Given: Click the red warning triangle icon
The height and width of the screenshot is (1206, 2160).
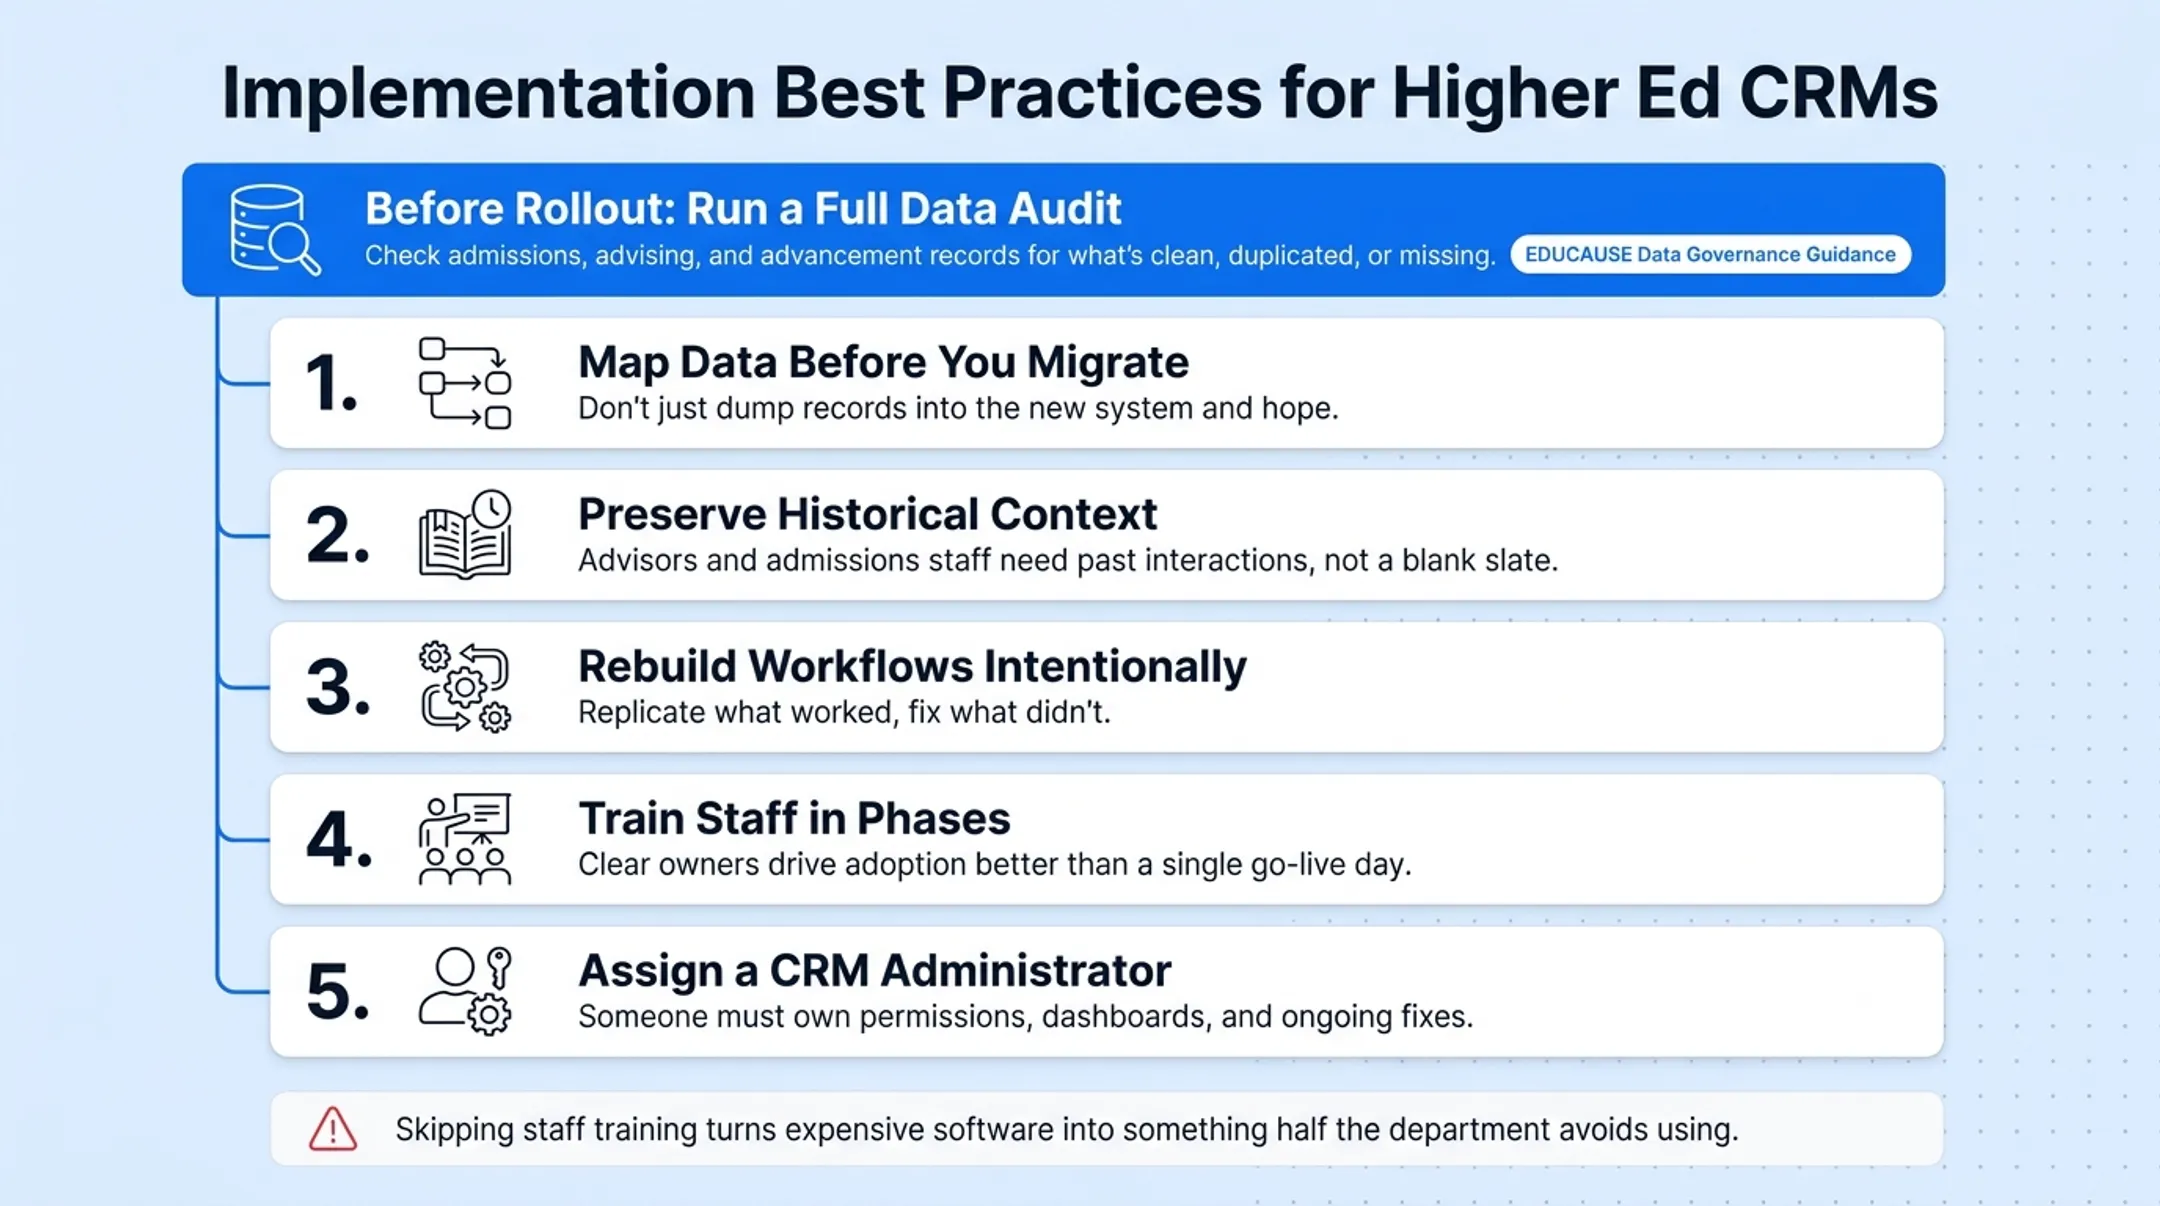Looking at the screenshot, I should (x=333, y=1129).
